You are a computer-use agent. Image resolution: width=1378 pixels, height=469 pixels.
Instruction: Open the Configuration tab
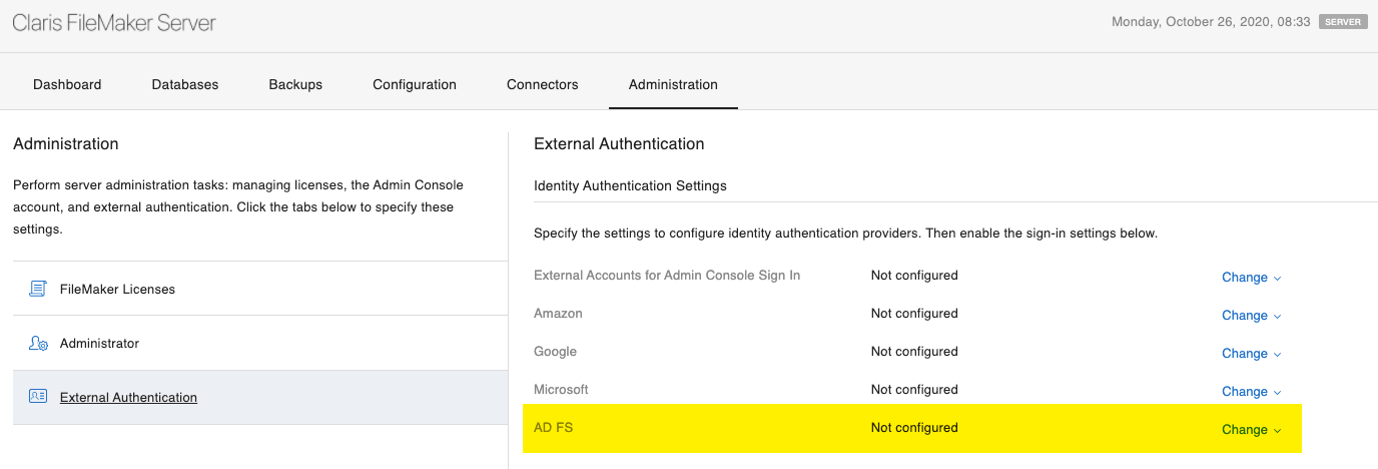[414, 85]
